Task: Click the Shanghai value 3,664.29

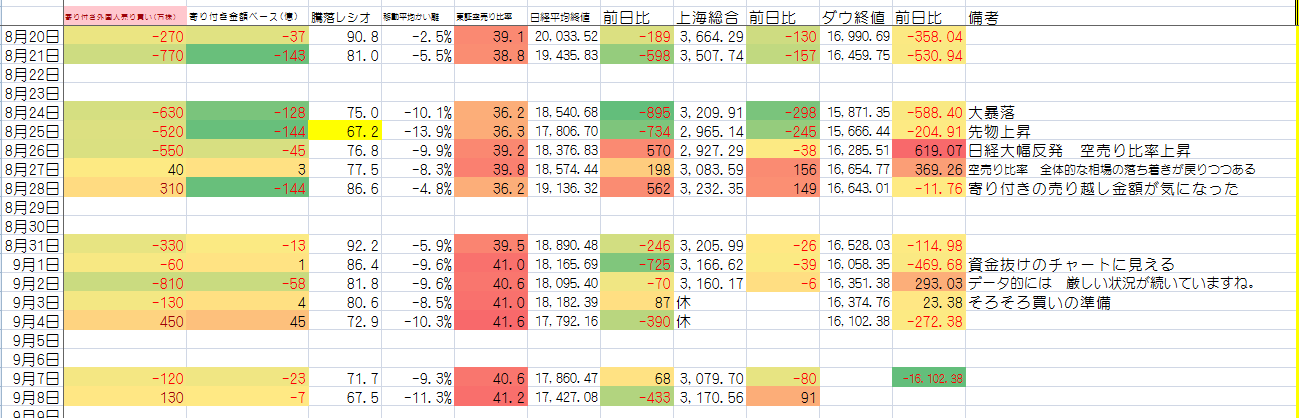Action: 710,36
